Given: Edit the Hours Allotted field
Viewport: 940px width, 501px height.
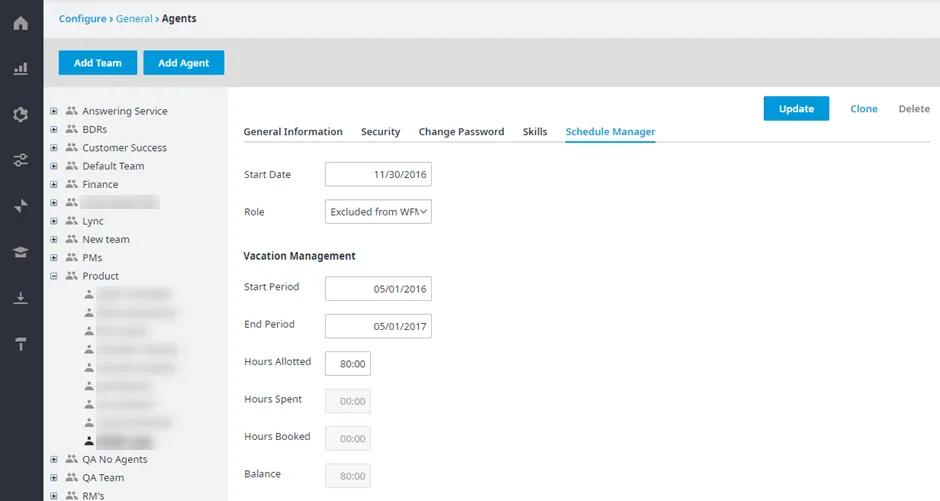Looking at the screenshot, I should pos(348,364).
